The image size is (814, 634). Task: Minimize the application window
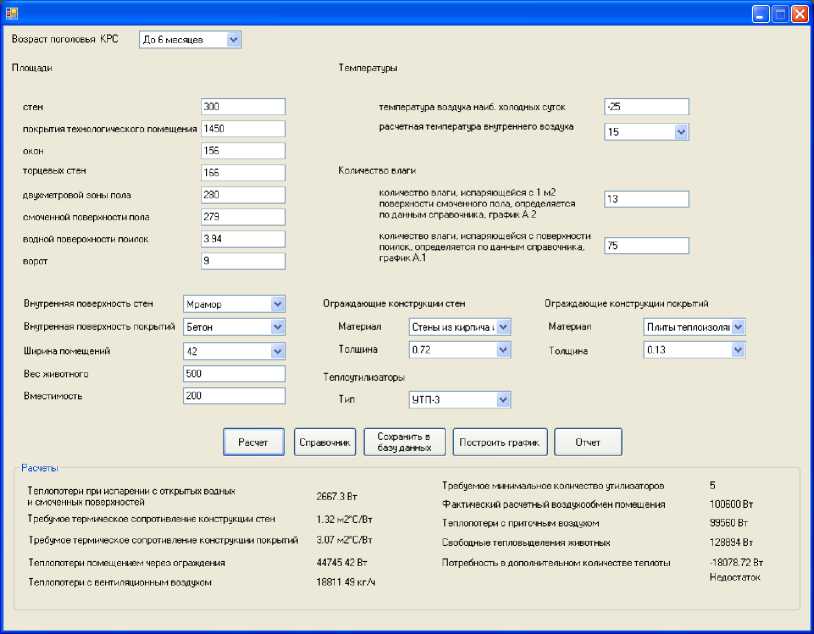761,14
